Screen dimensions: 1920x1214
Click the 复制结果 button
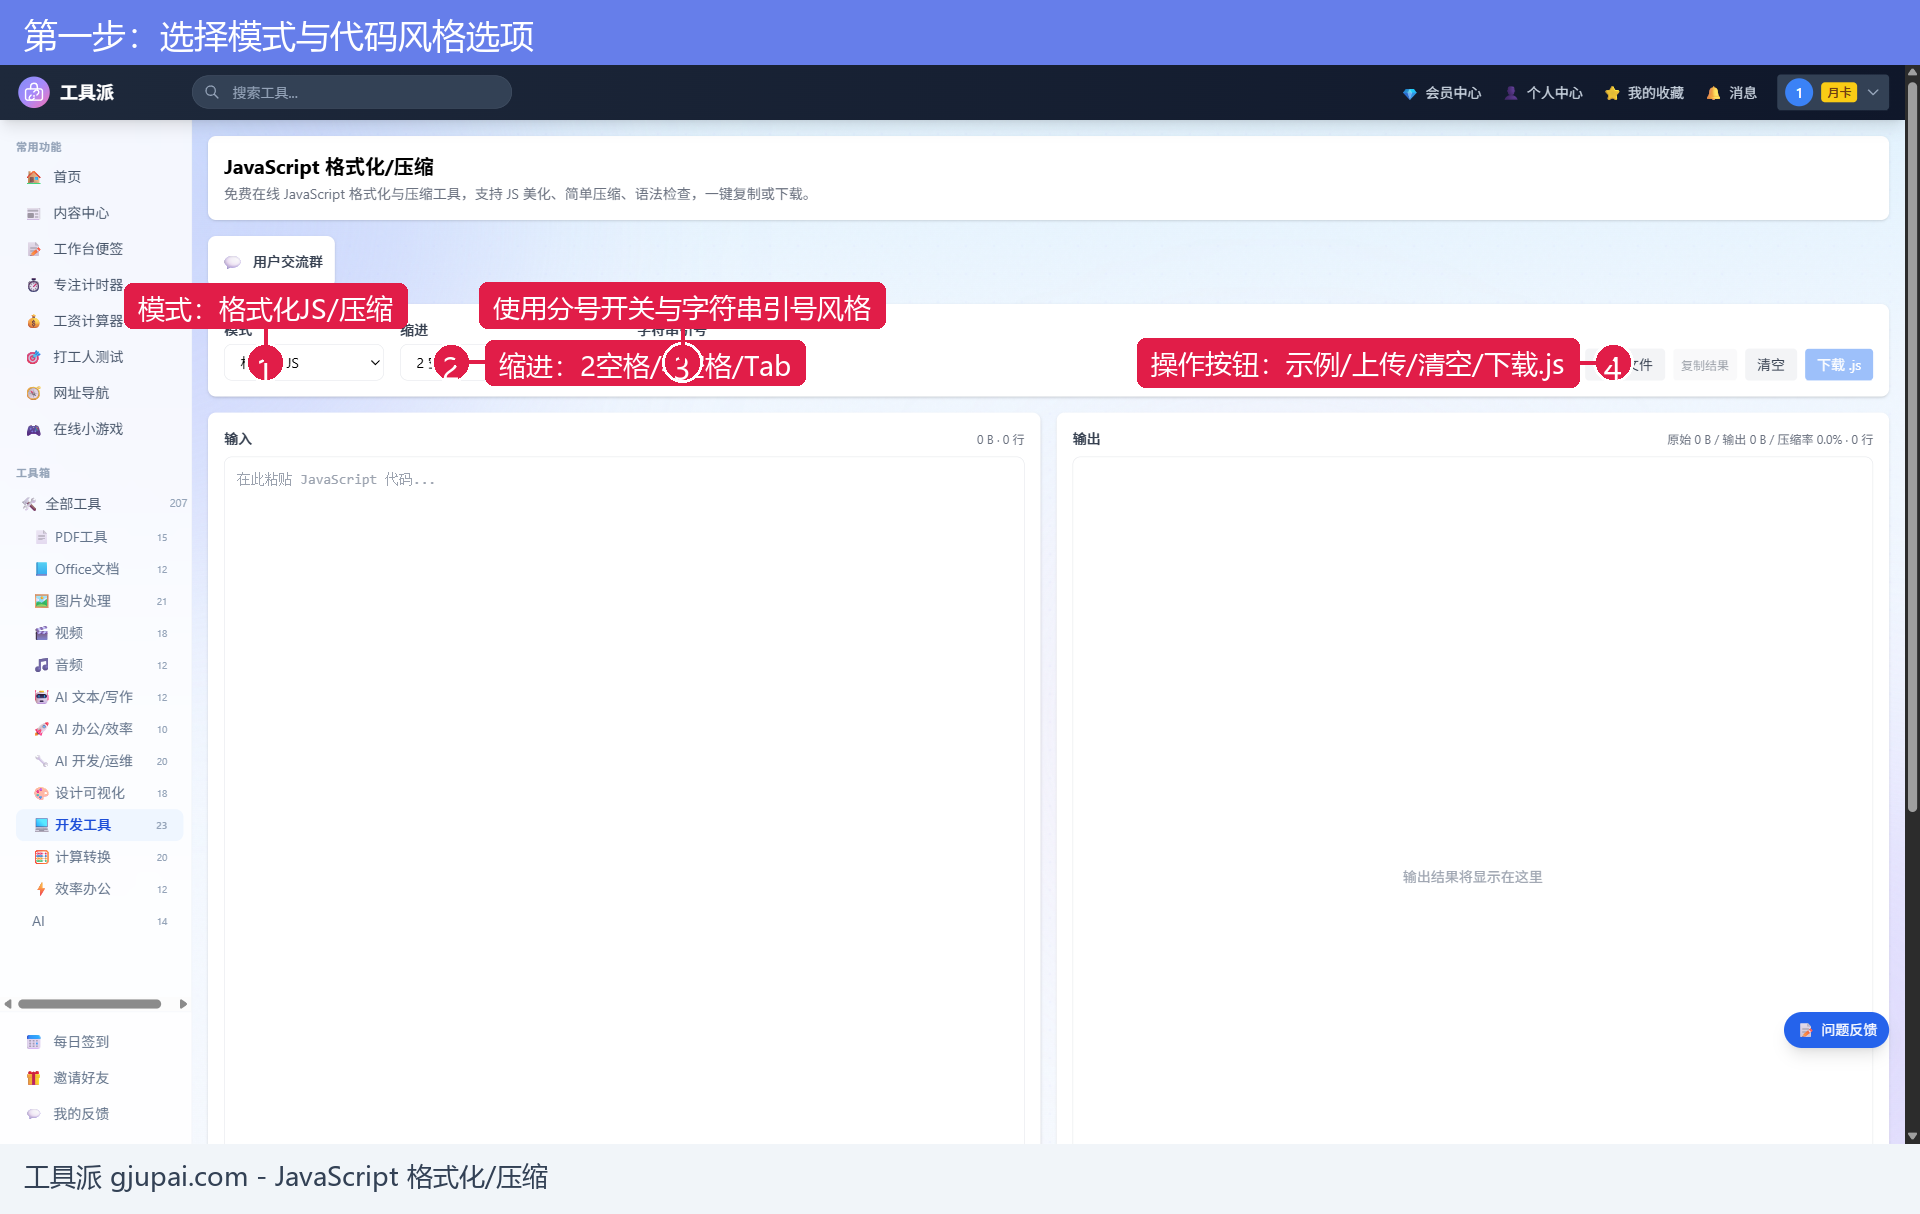[1704, 365]
